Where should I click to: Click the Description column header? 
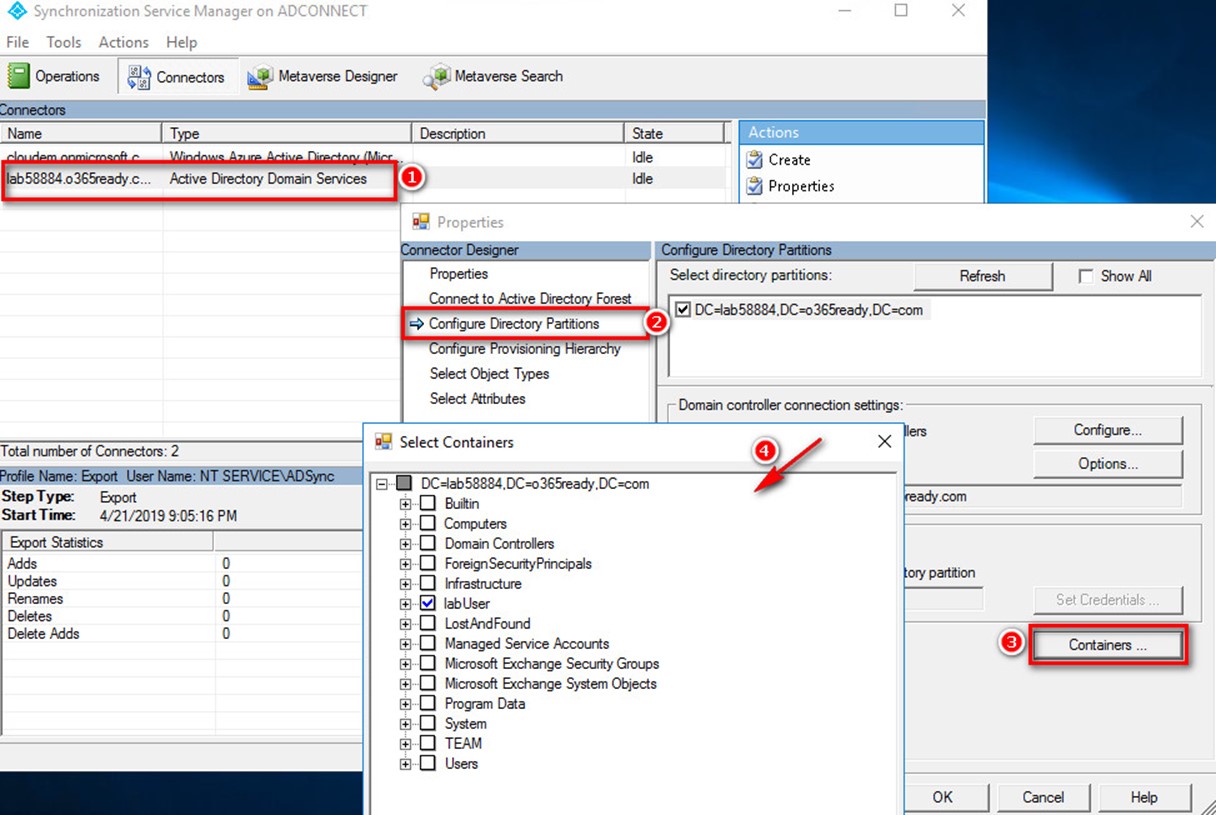coord(518,133)
